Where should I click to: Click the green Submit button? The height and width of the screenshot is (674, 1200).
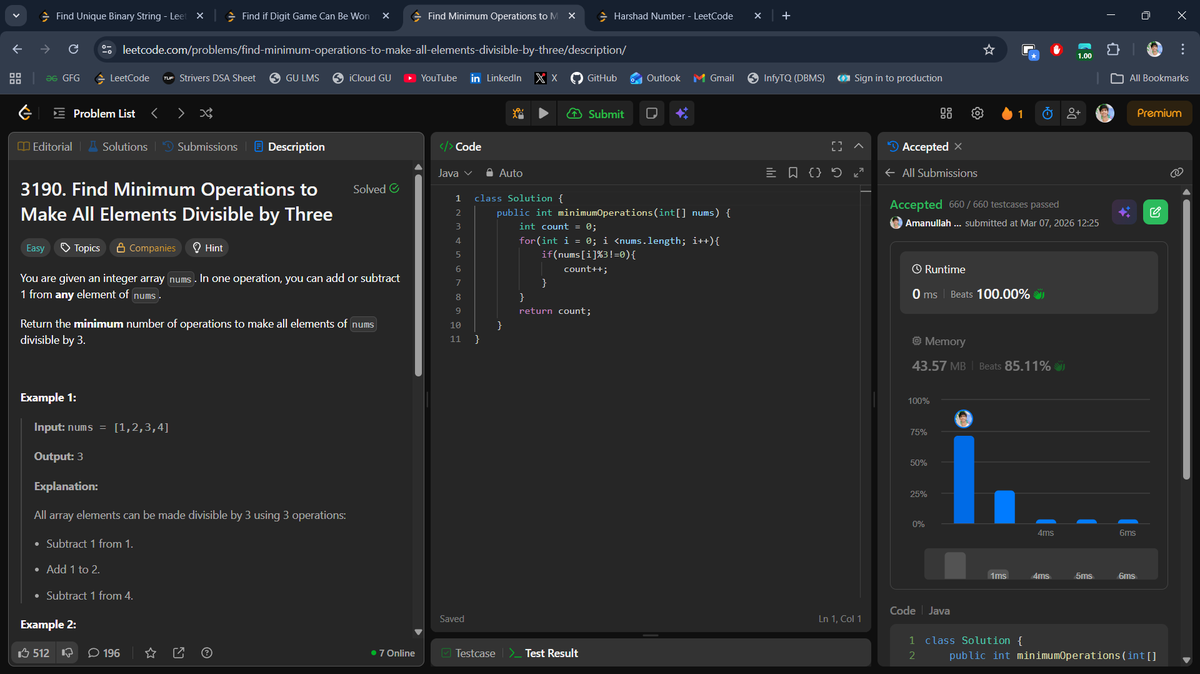click(x=595, y=114)
